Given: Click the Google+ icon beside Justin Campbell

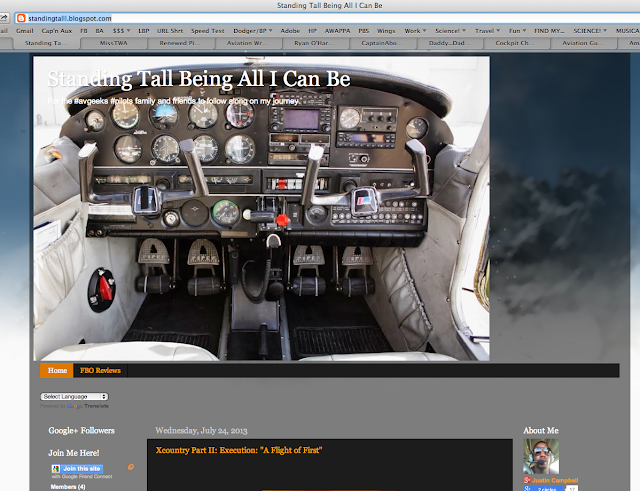Looking at the screenshot, I should click(527, 480).
